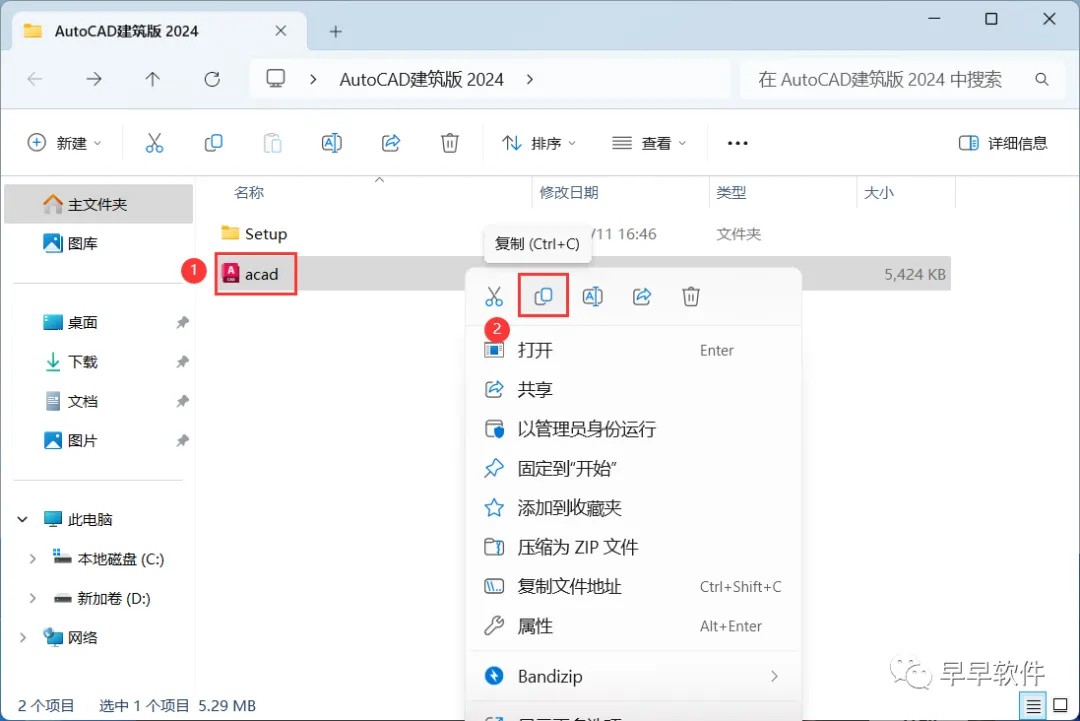Viewport: 1080px width, 721px height.
Task: Expand the 网络 tree node
Action: point(23,638)
